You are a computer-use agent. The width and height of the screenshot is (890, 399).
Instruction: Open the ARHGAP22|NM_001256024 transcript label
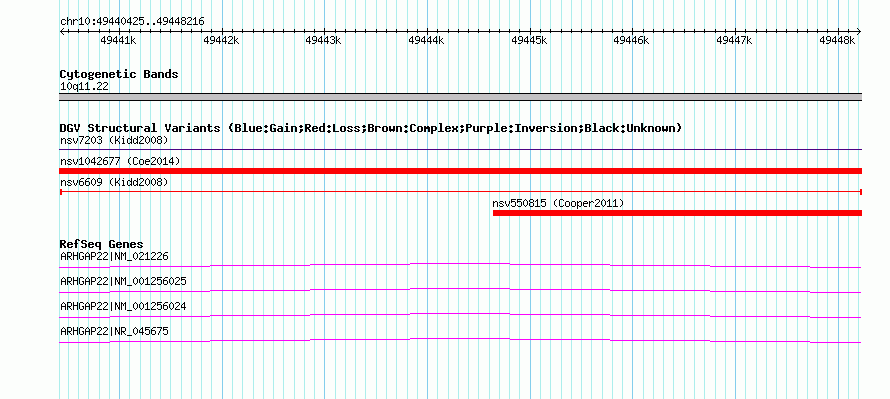123,306
